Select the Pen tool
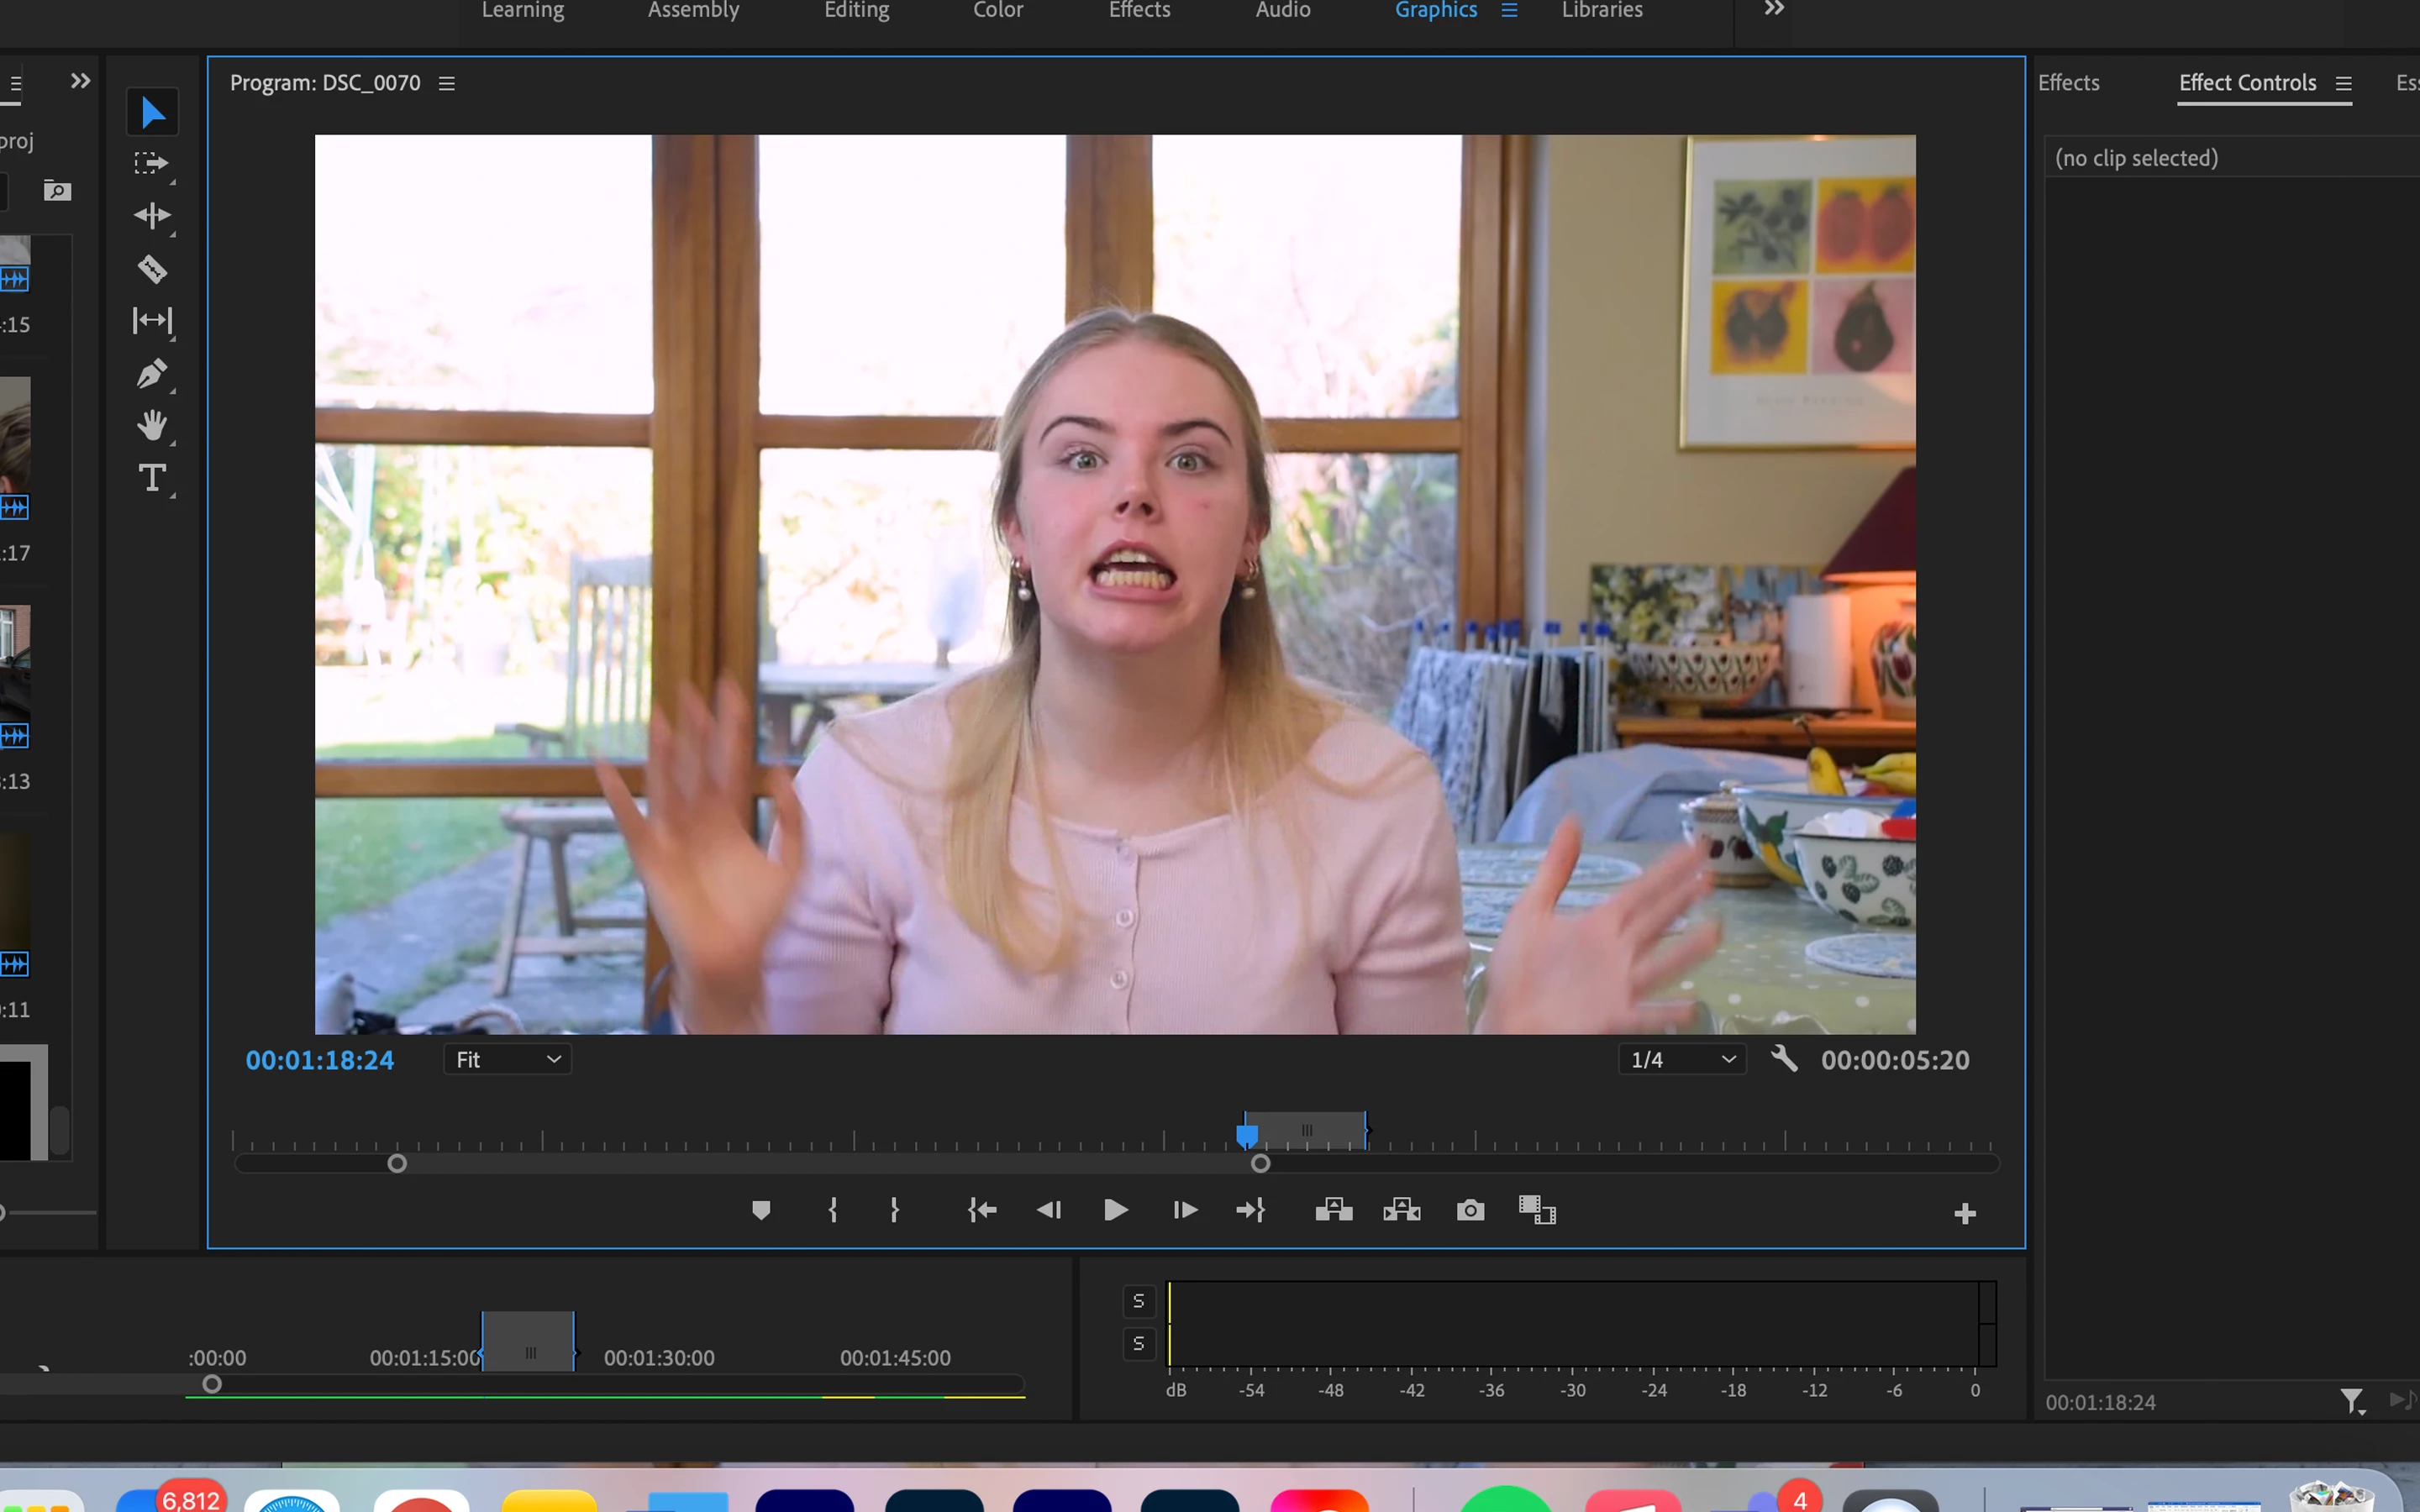The width and height of the screenshot is (2420, 1512). coord(152,374)
